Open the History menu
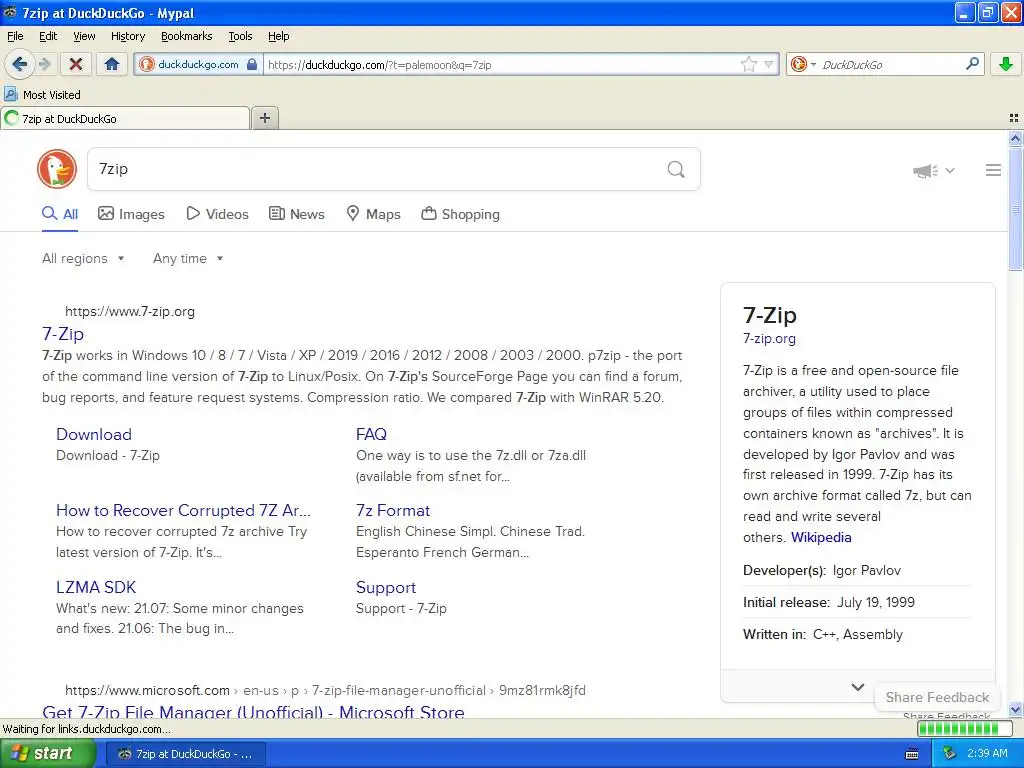The image size is (1024, 768). (127, 36)
